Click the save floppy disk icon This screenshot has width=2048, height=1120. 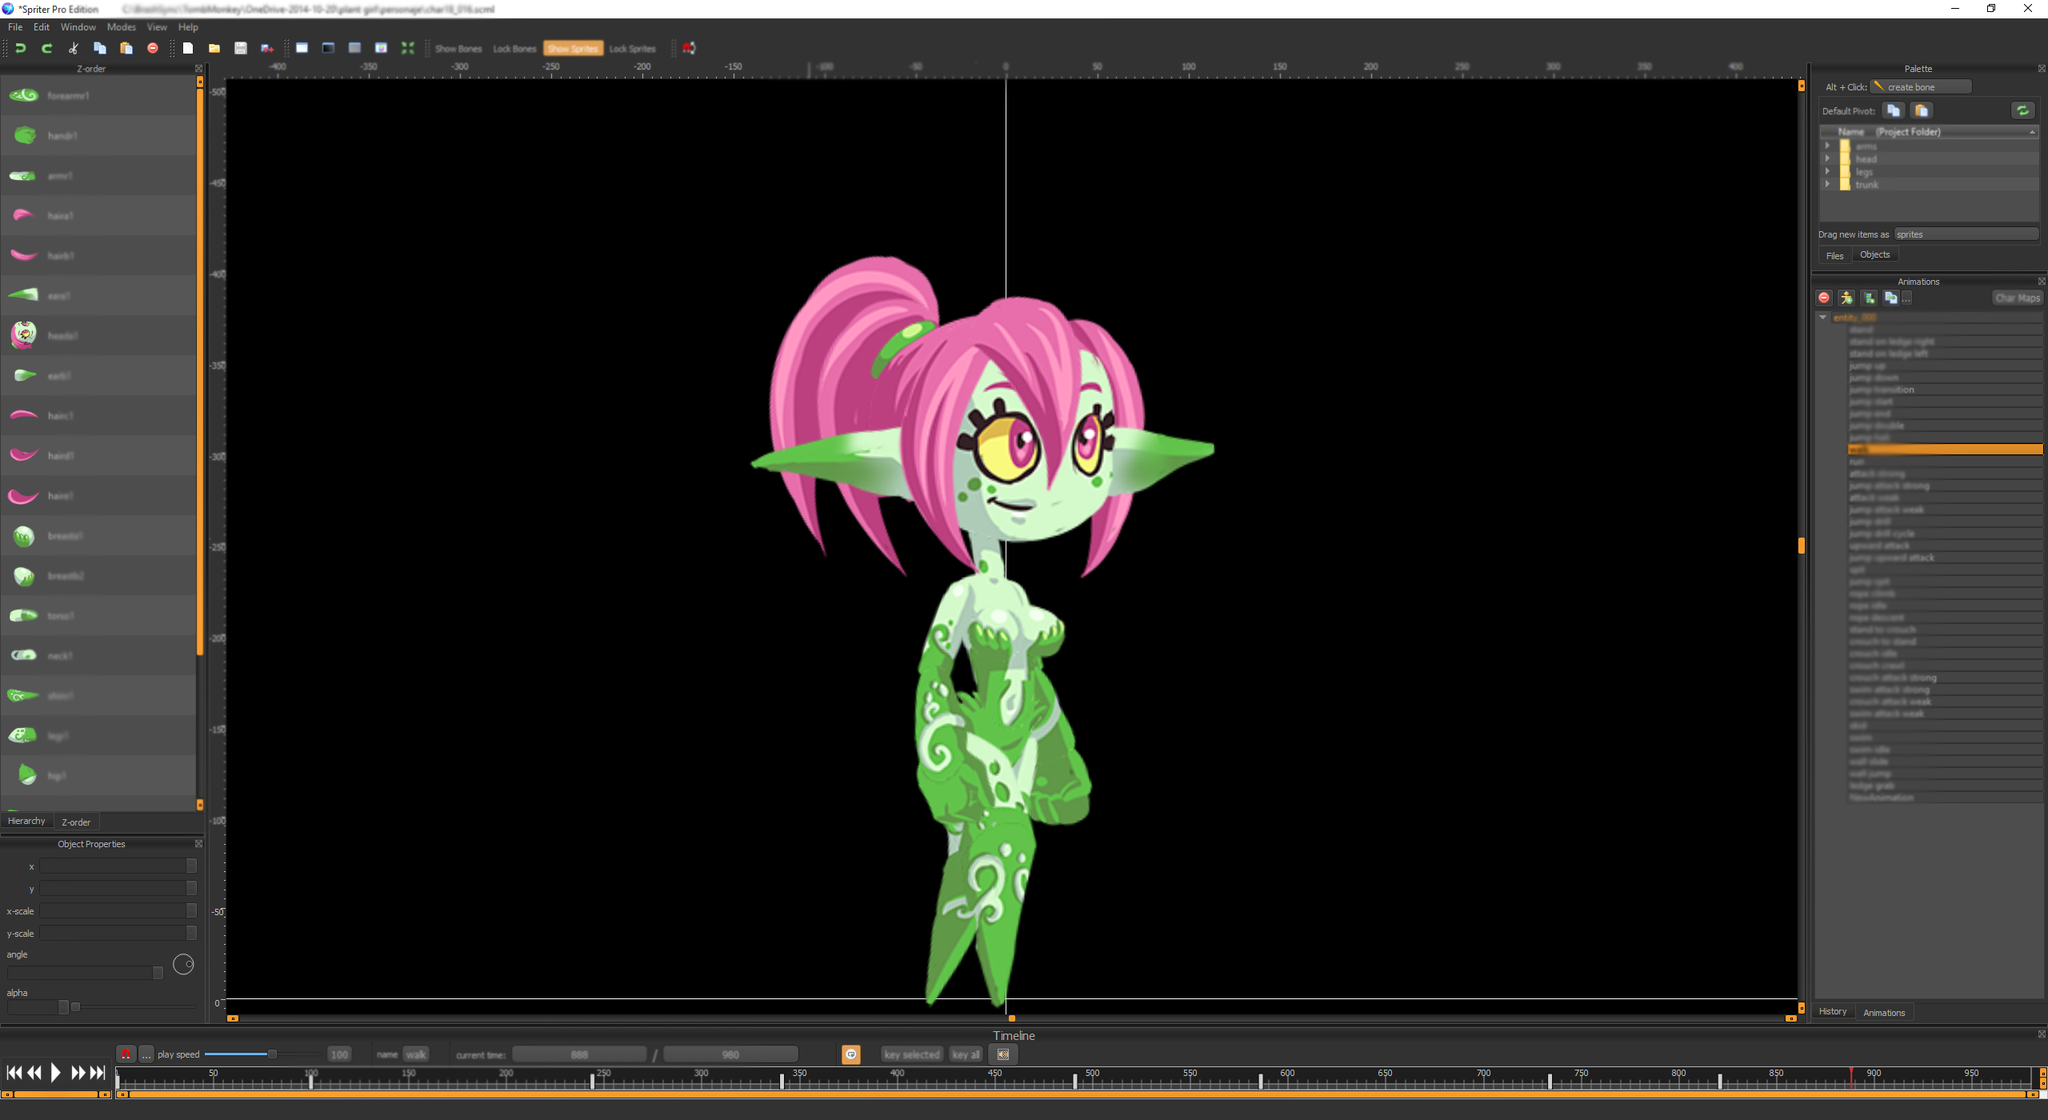pyautogui.click(x=240, y=48)
